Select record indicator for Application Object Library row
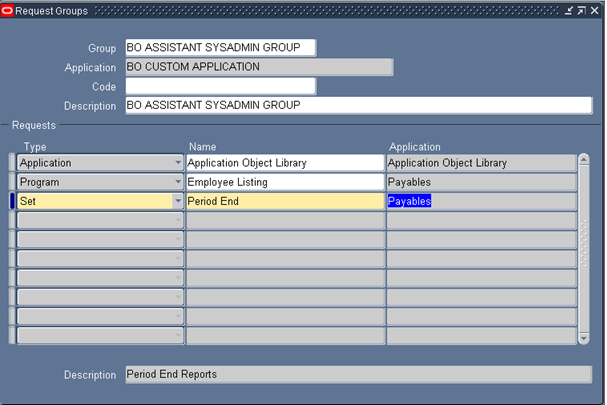The image size is (607, 405). 12,163
